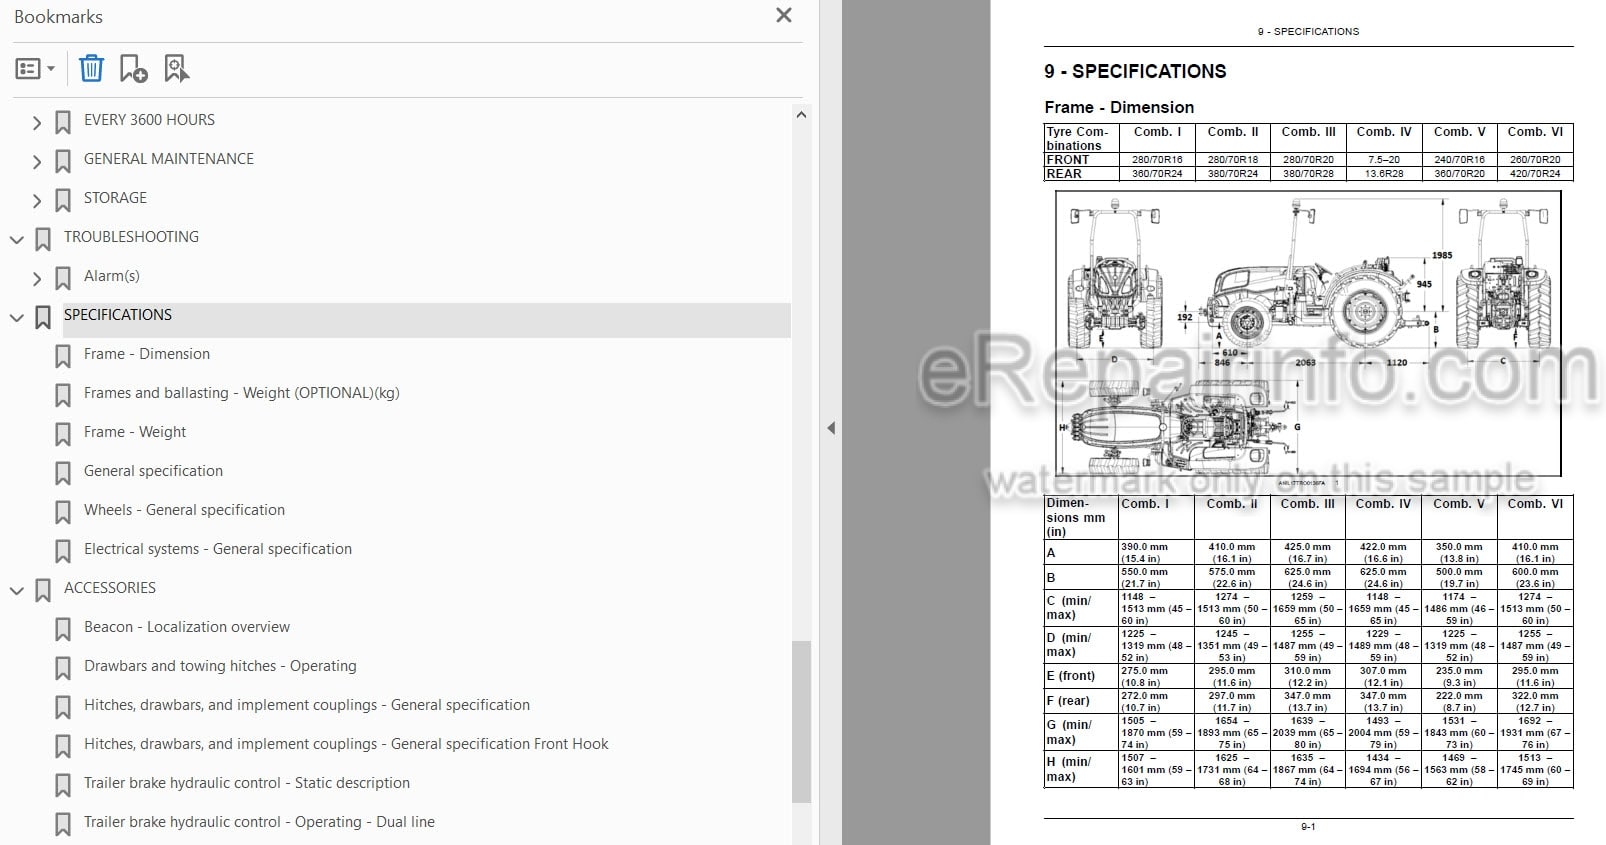Open Wheels - General specification bookmark

click(184, 510)
